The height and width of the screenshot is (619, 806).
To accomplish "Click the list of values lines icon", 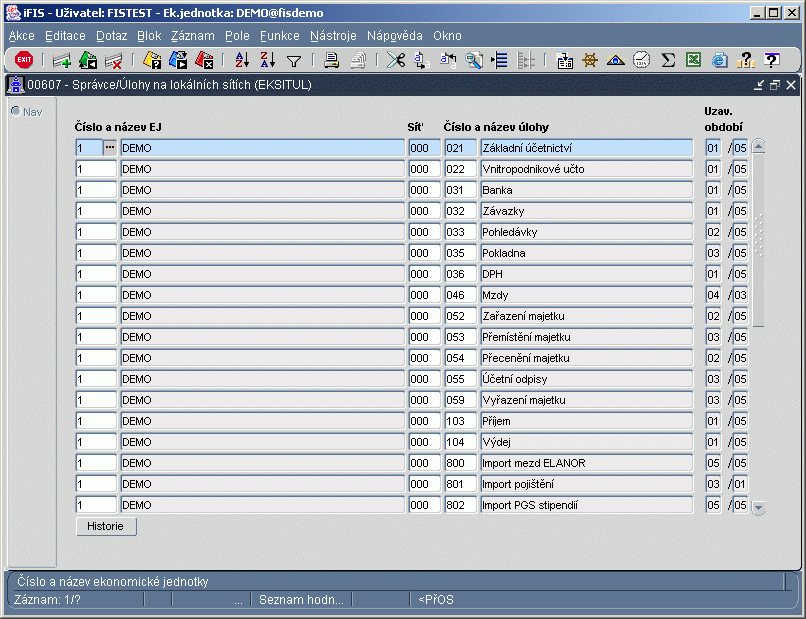I will [499, 61].
